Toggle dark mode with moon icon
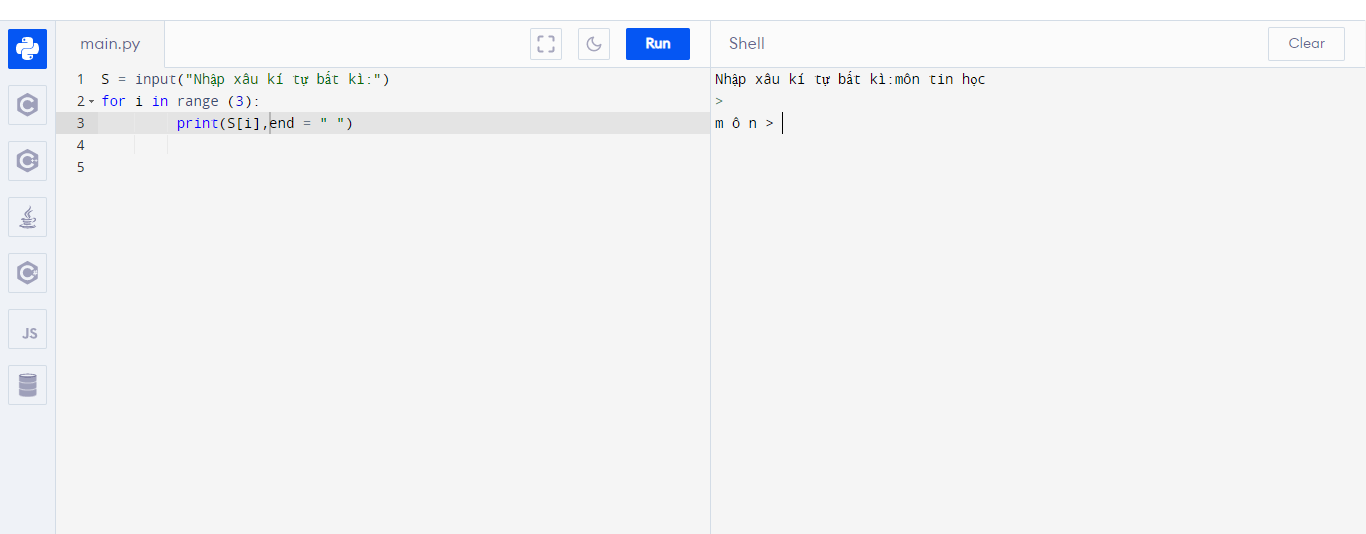Image resolution: width=1366 pixels, height=534 pixels. (x=594, y=44)
